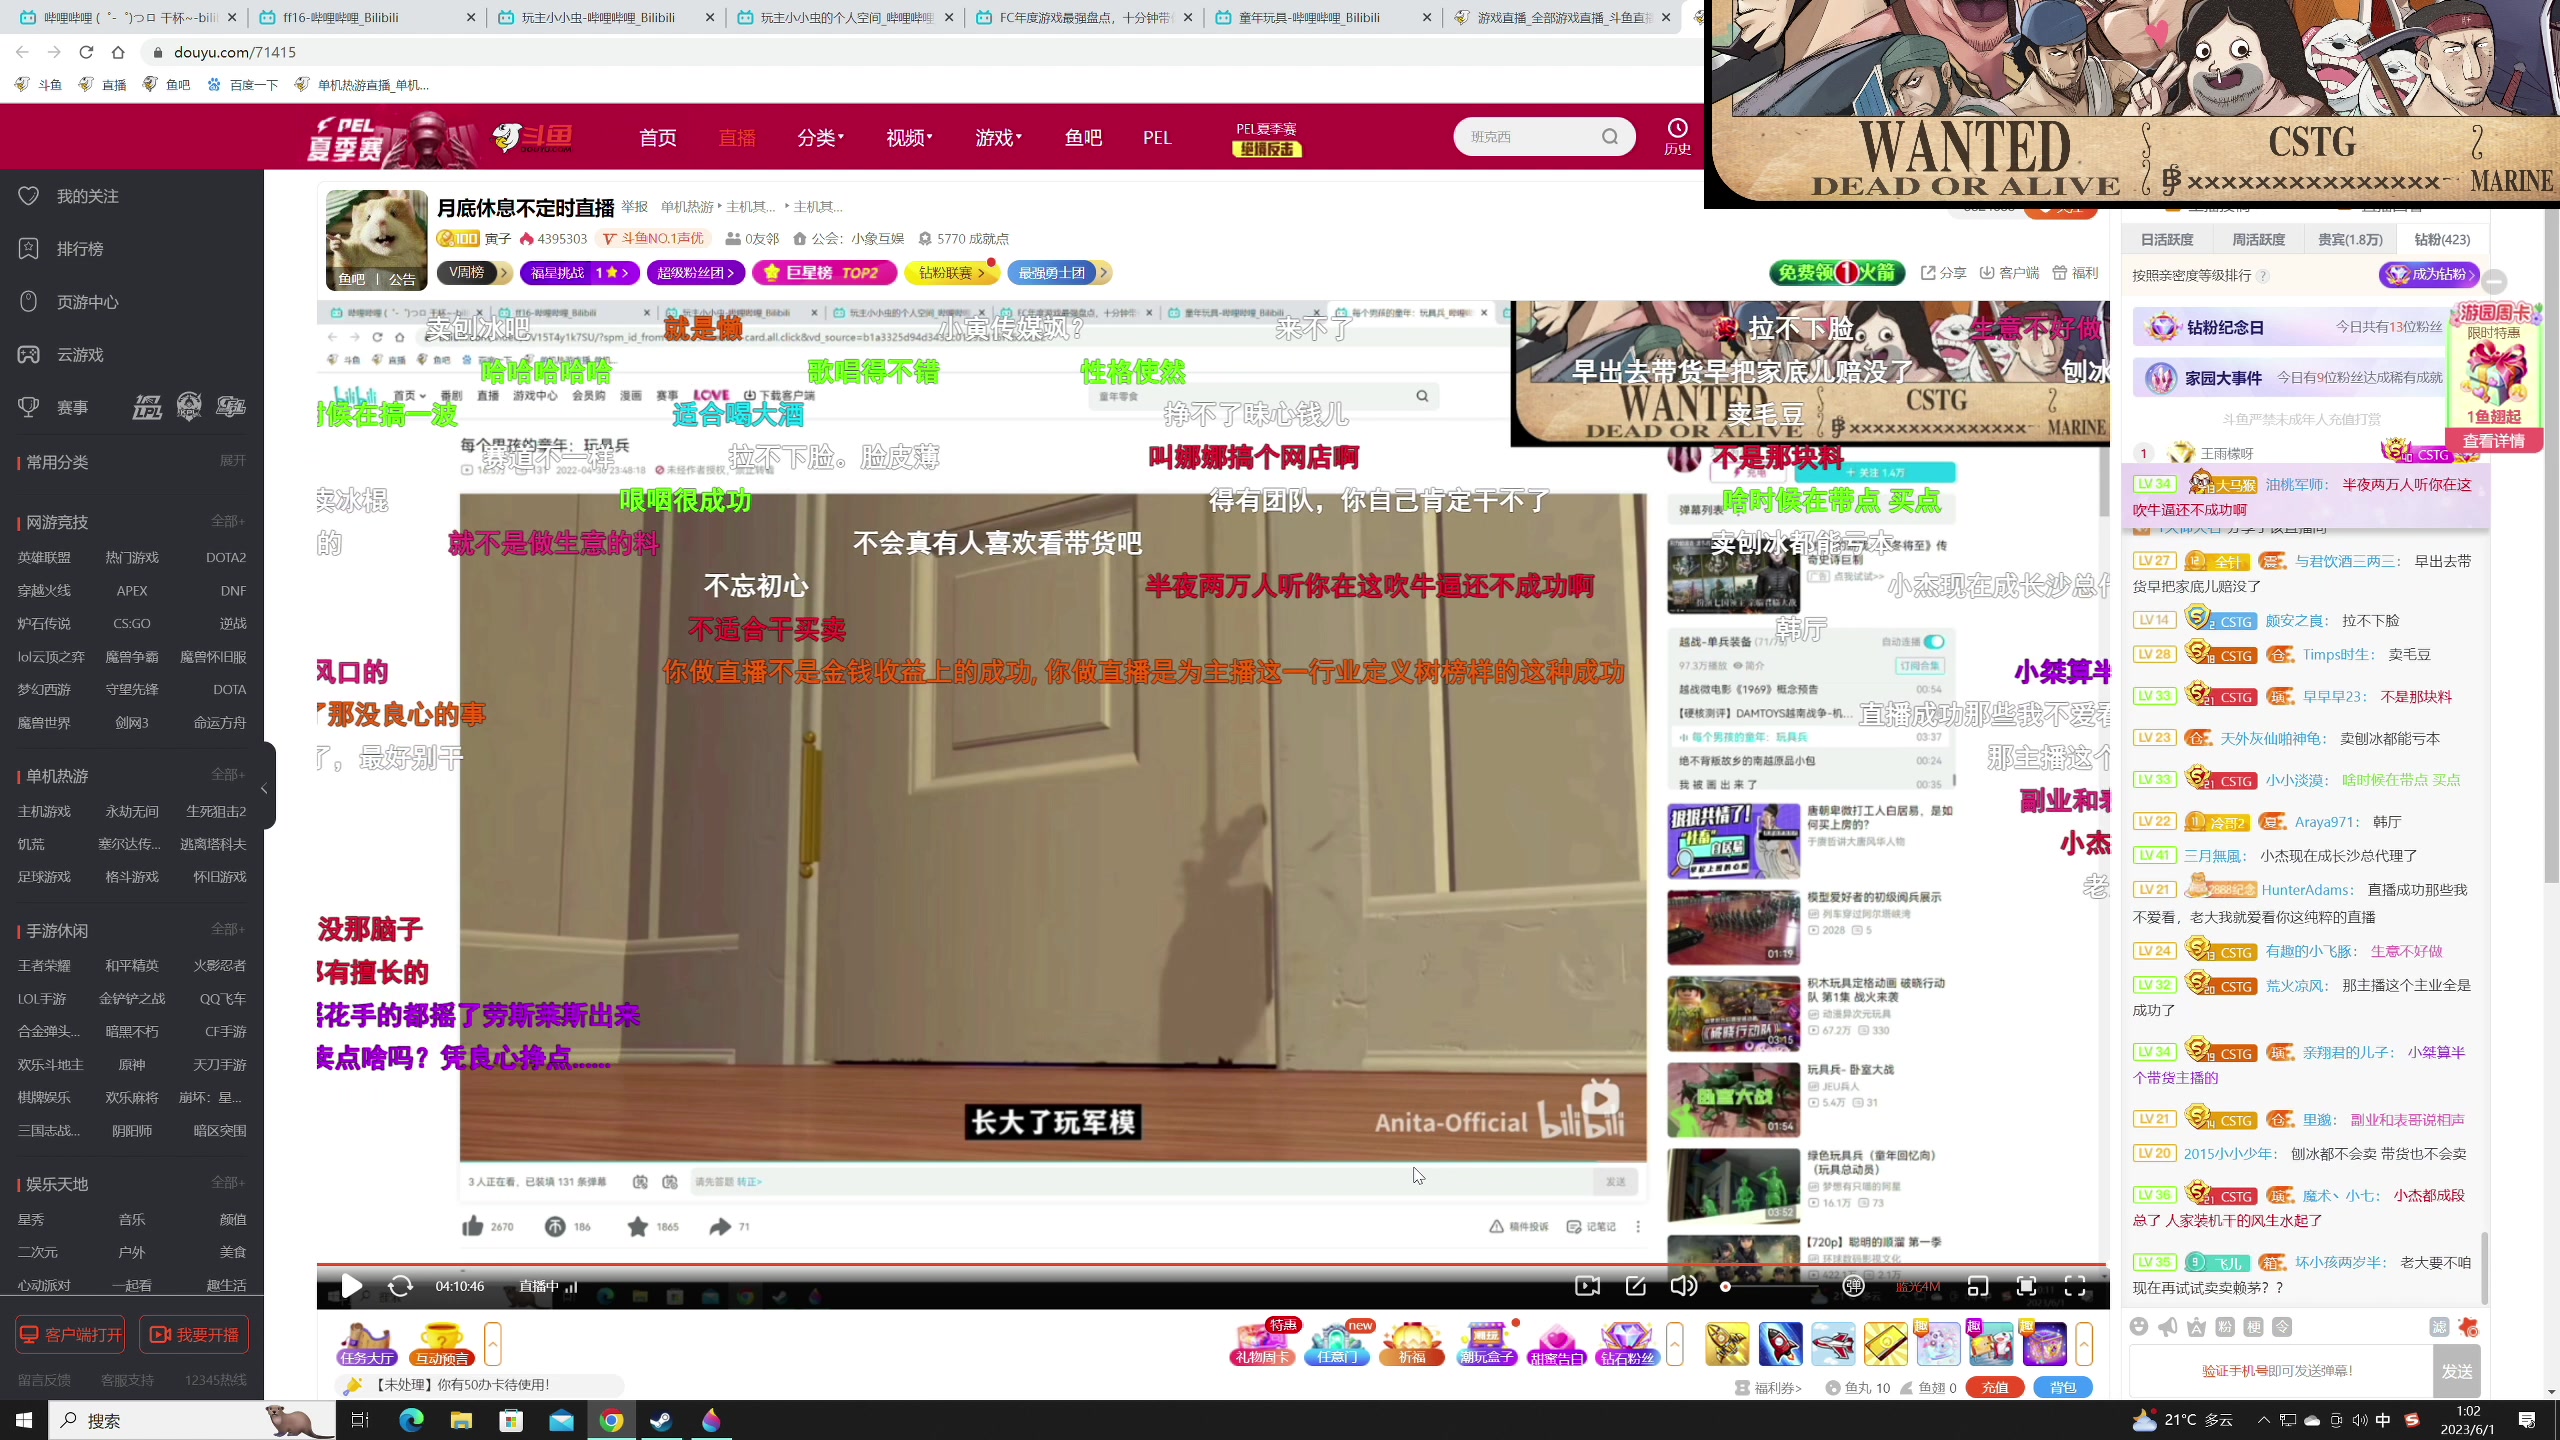
Task: Open the emoji picker in chat toolbar
Action: click(x=2139, y=1327)
